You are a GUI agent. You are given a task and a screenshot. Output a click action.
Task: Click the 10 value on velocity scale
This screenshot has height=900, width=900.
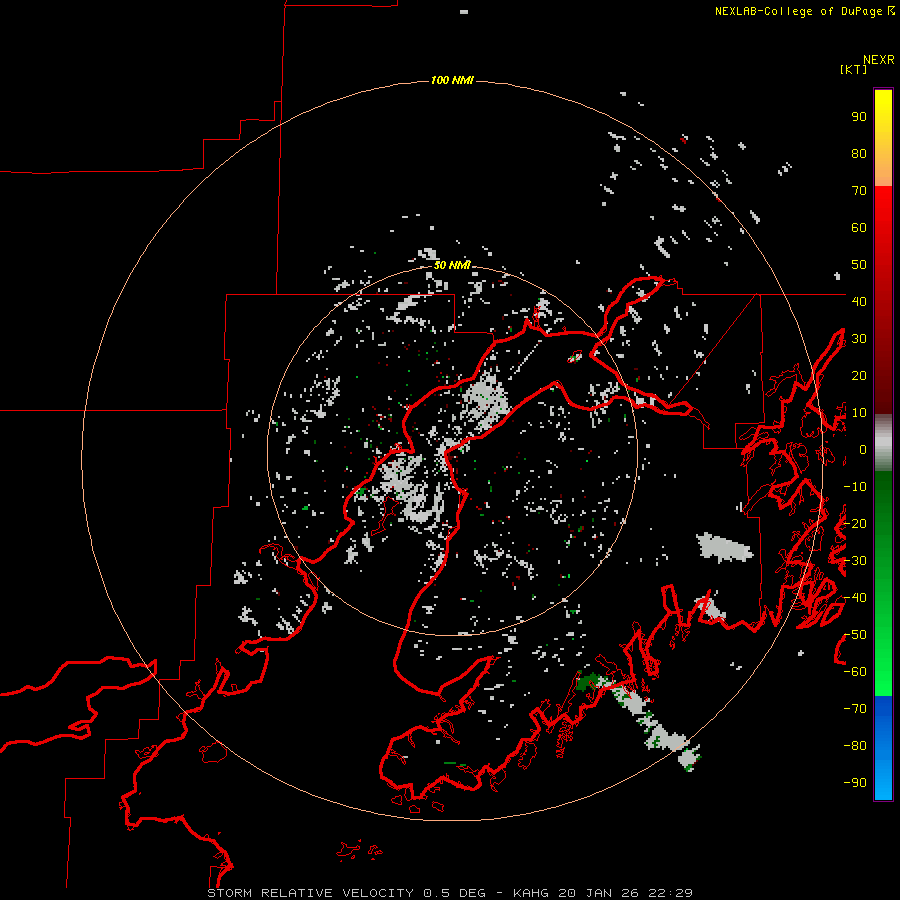point(859,413)
